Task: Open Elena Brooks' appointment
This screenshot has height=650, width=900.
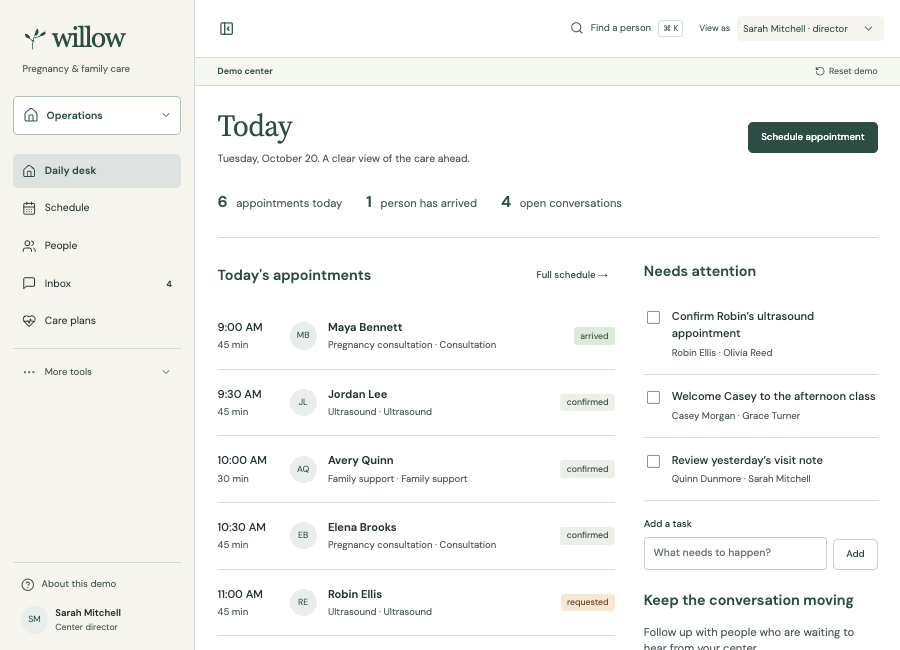Action: click(x=416, y=536)
